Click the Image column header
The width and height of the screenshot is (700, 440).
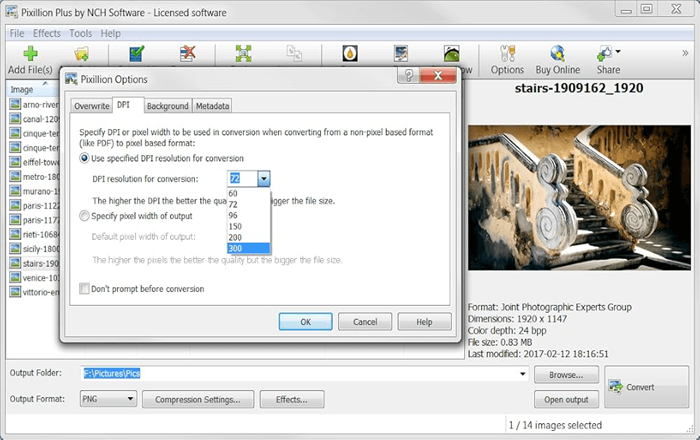point(33,89)
